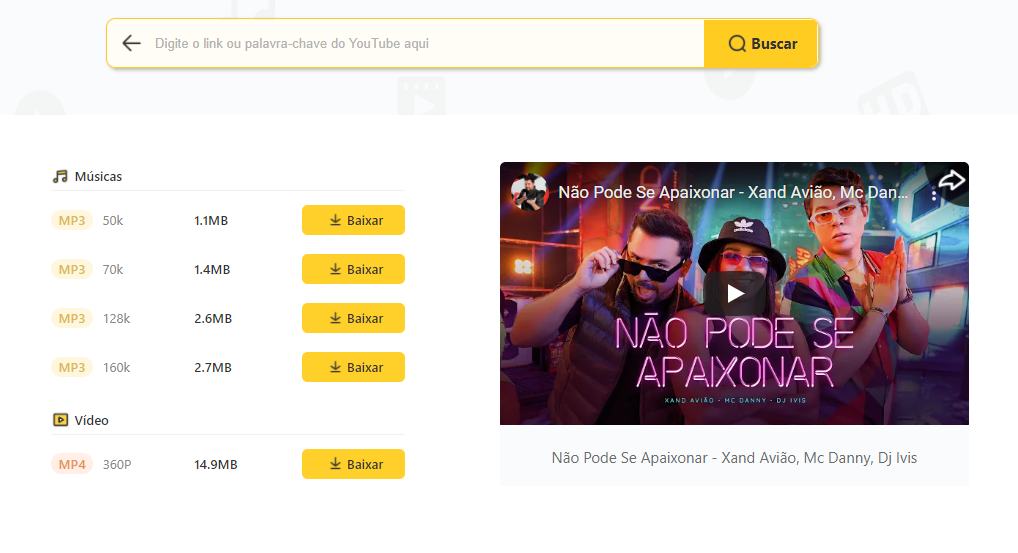The image size is (1018, 553).
Task: Open the video title link in the player
Action: pyautogui.click(x=733, y=192)
